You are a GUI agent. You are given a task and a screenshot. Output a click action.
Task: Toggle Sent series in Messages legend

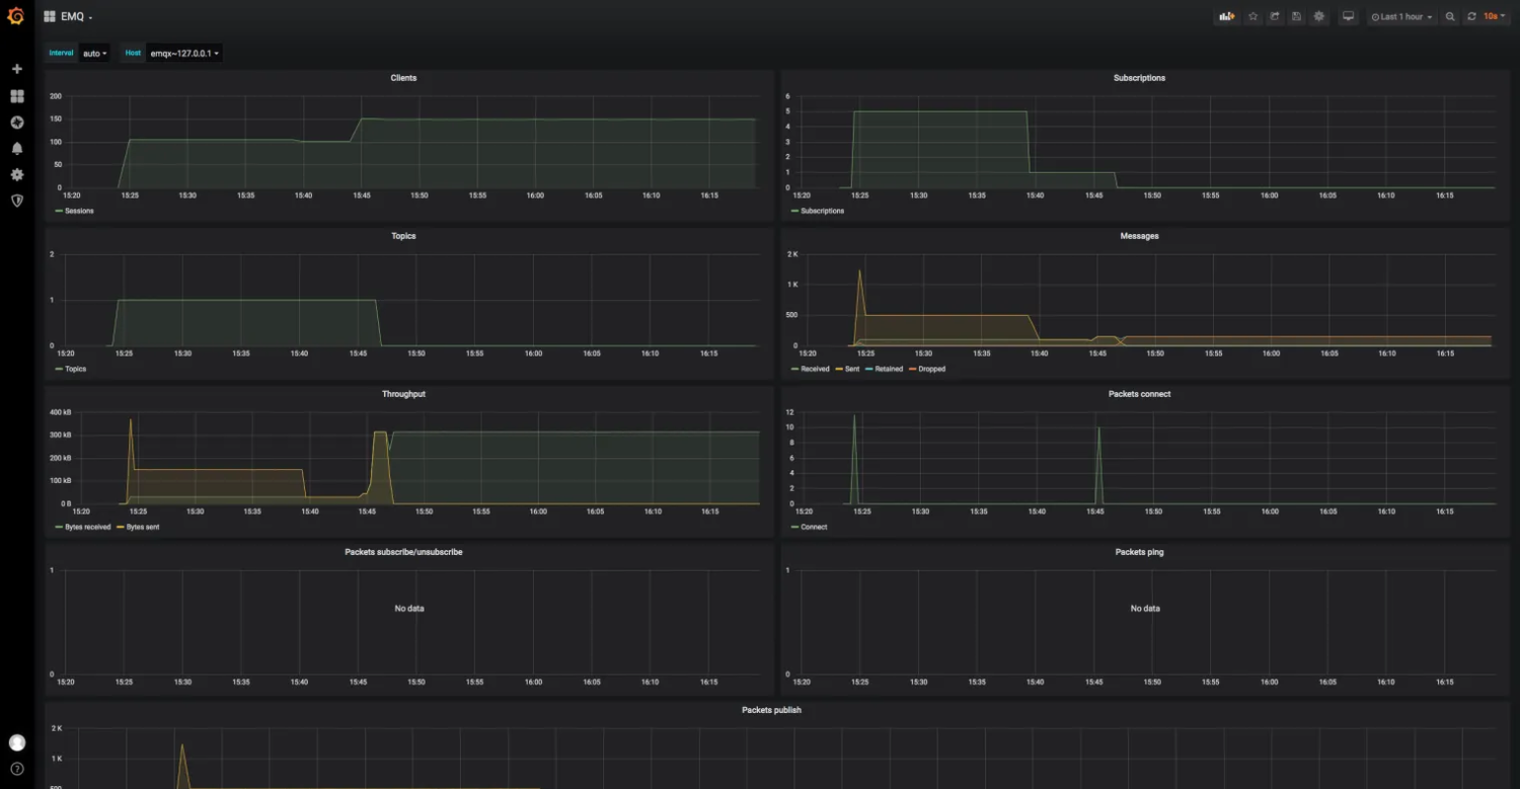tap(852, 369)
